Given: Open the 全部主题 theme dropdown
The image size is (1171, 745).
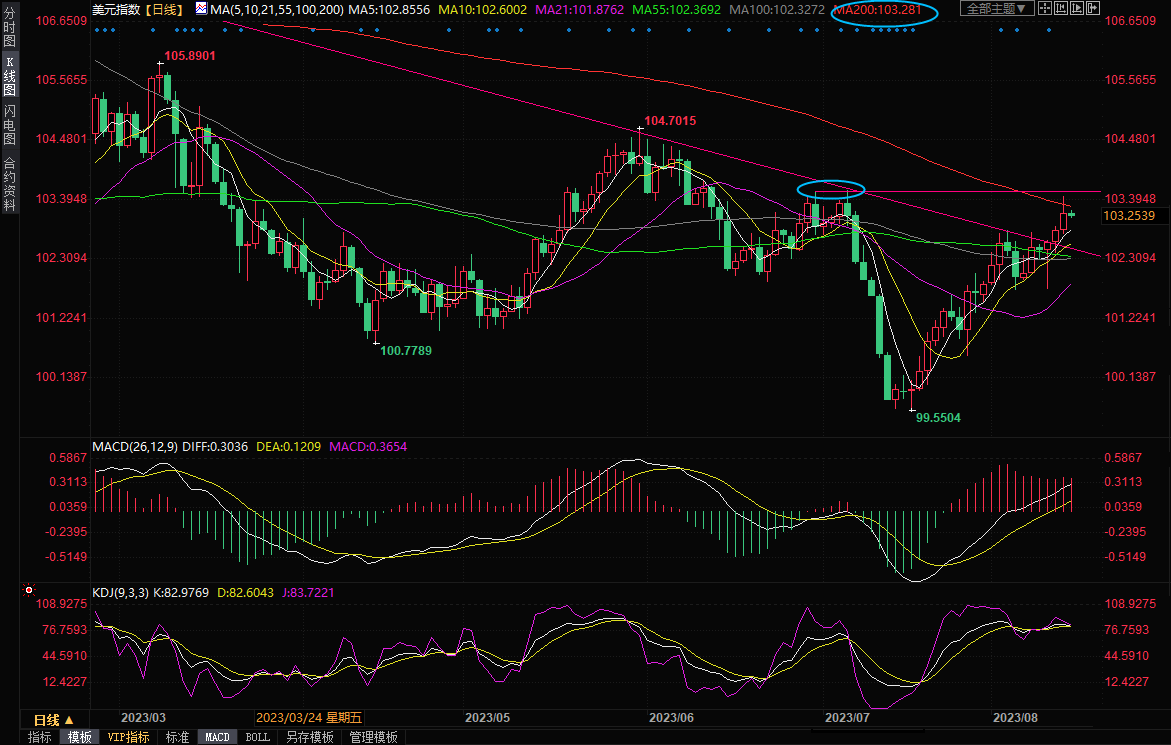Looking at the screenshot, I should [996, 9].
